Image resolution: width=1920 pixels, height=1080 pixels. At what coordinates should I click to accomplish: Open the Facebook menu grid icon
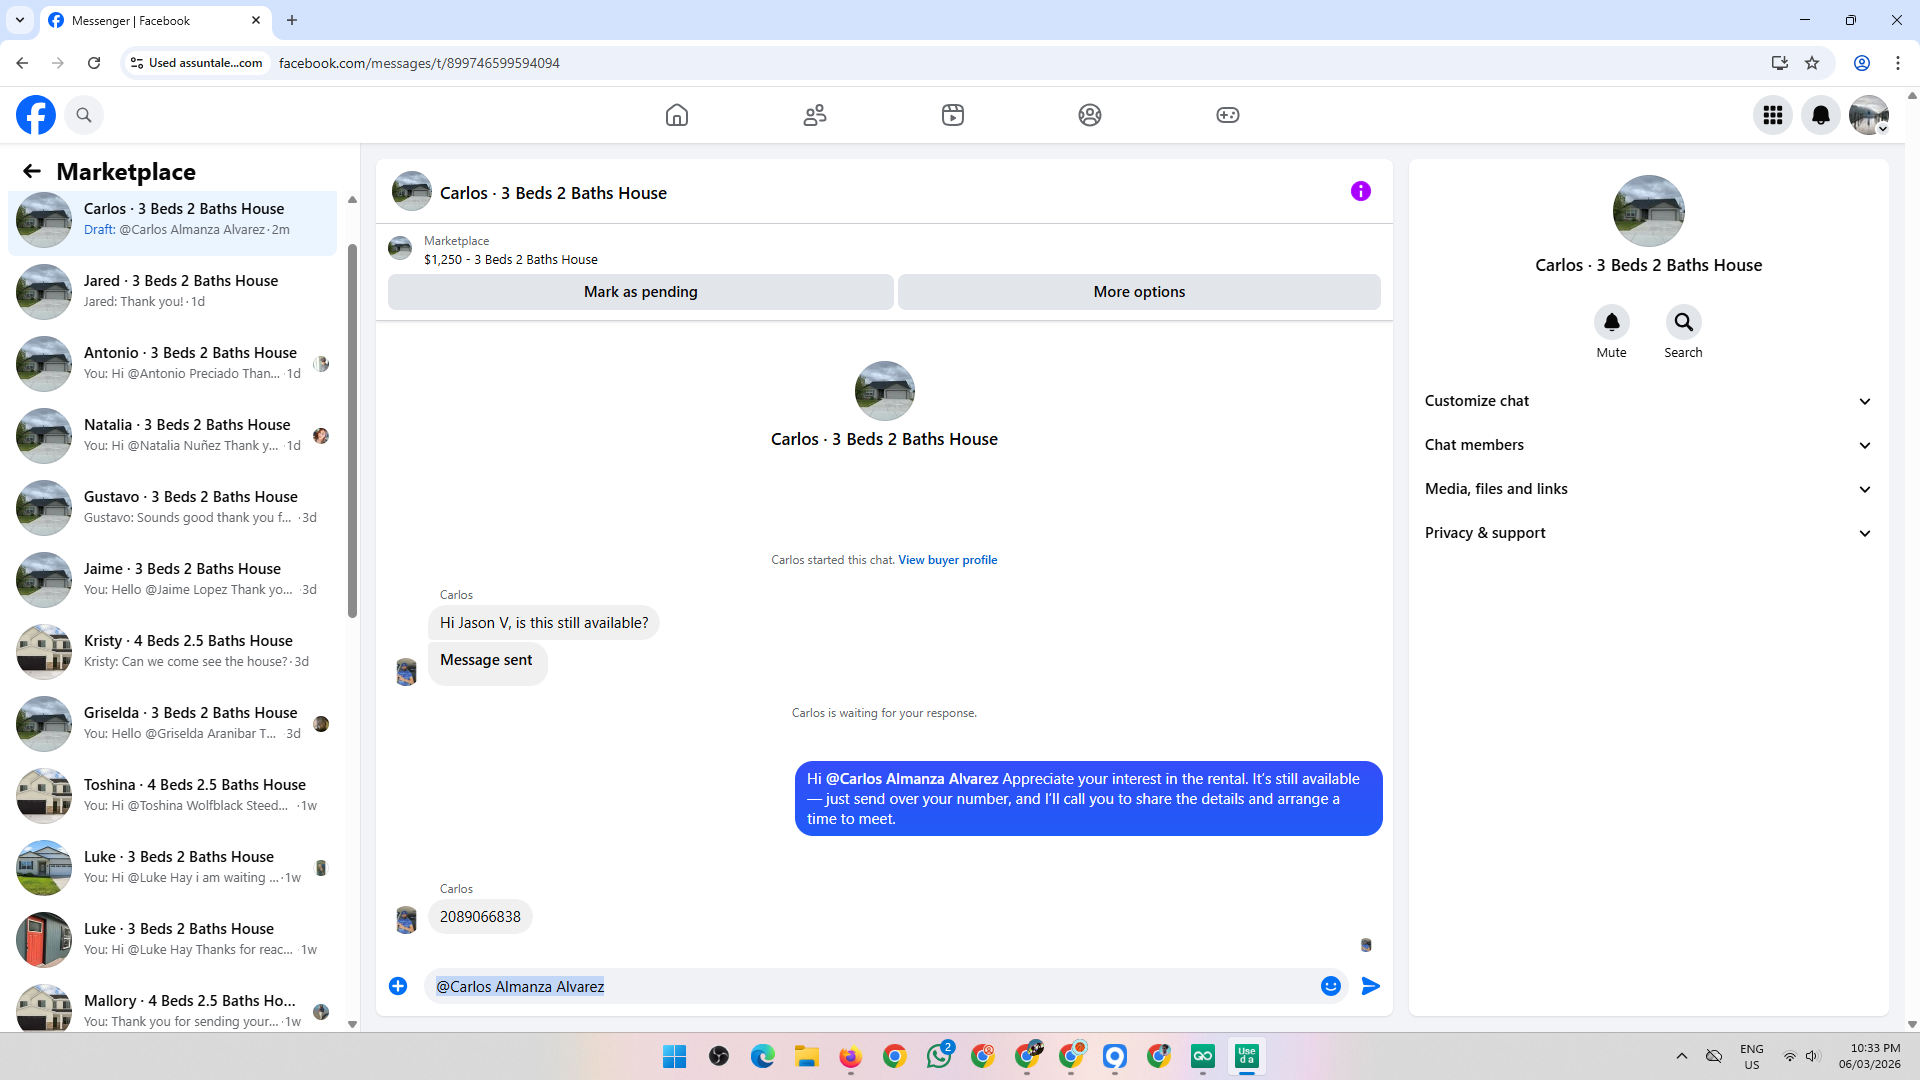(1773, 115)
